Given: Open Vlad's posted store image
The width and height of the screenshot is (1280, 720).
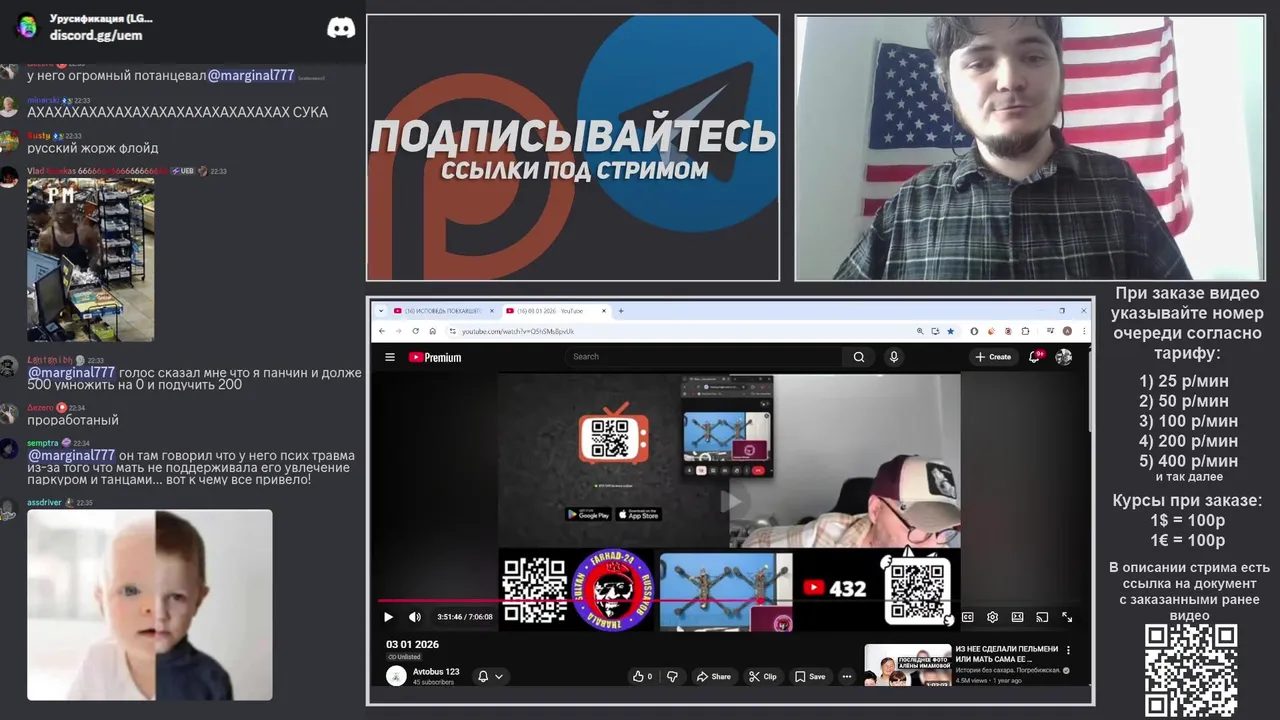Looking at the screenshot, I should point(90,260).
